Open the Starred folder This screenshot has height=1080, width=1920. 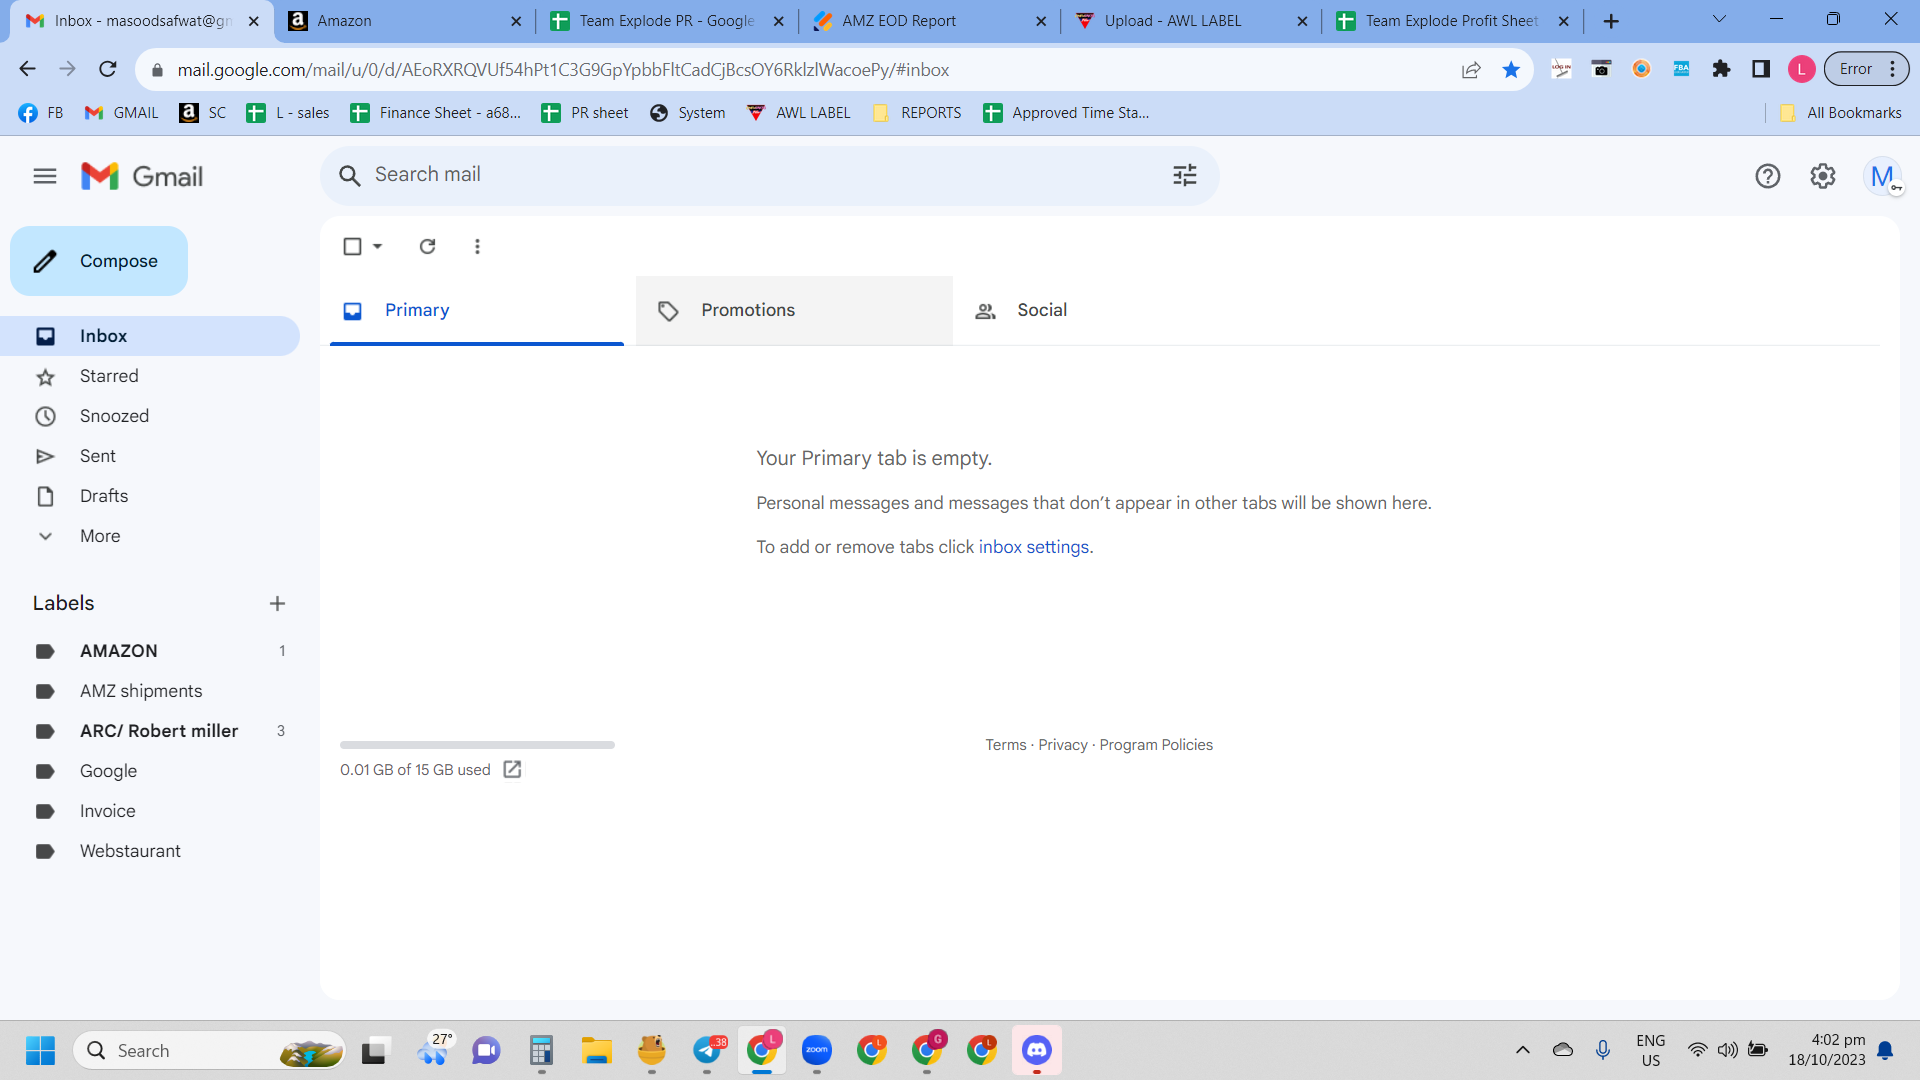point(150,376)
